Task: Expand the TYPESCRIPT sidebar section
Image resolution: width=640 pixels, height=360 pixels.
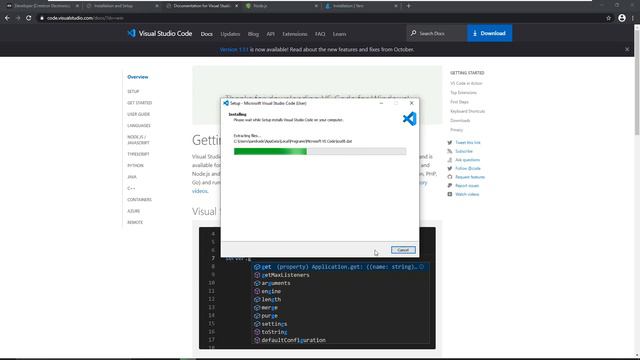Action: (x=138, y=154)
